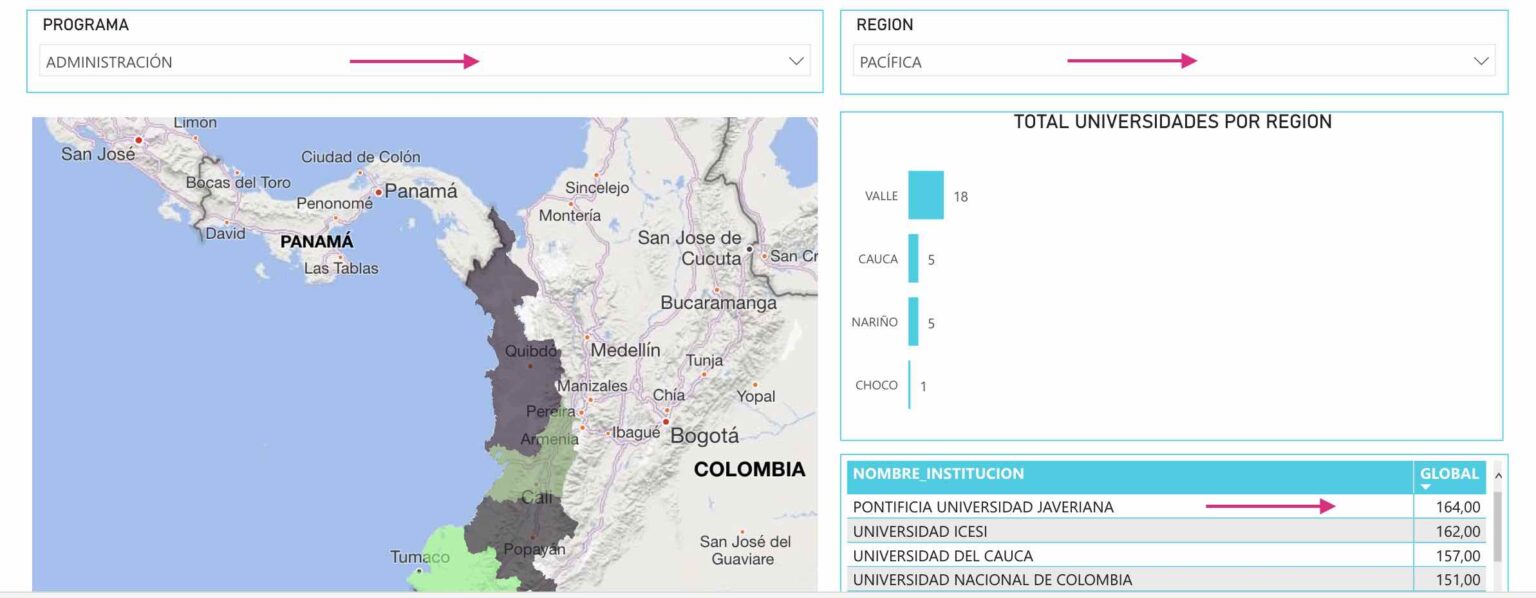Click the light green Nariño region near Tumaco
The width and height of the screenshot is (1536, 598).
450,560
